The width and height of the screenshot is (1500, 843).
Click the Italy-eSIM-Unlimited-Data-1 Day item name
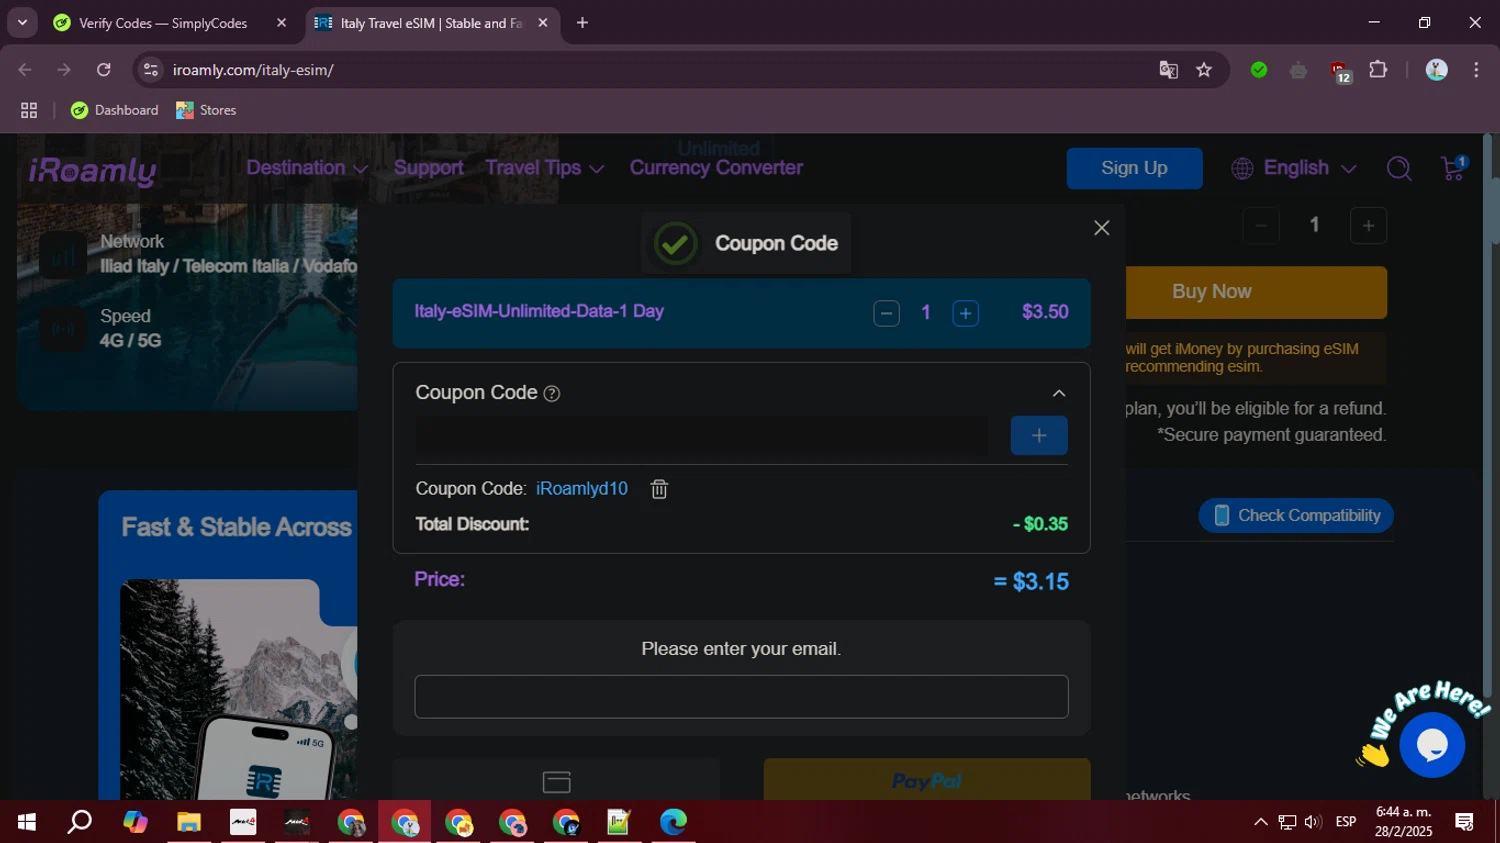pyautogui.click(x=539, y=311)
